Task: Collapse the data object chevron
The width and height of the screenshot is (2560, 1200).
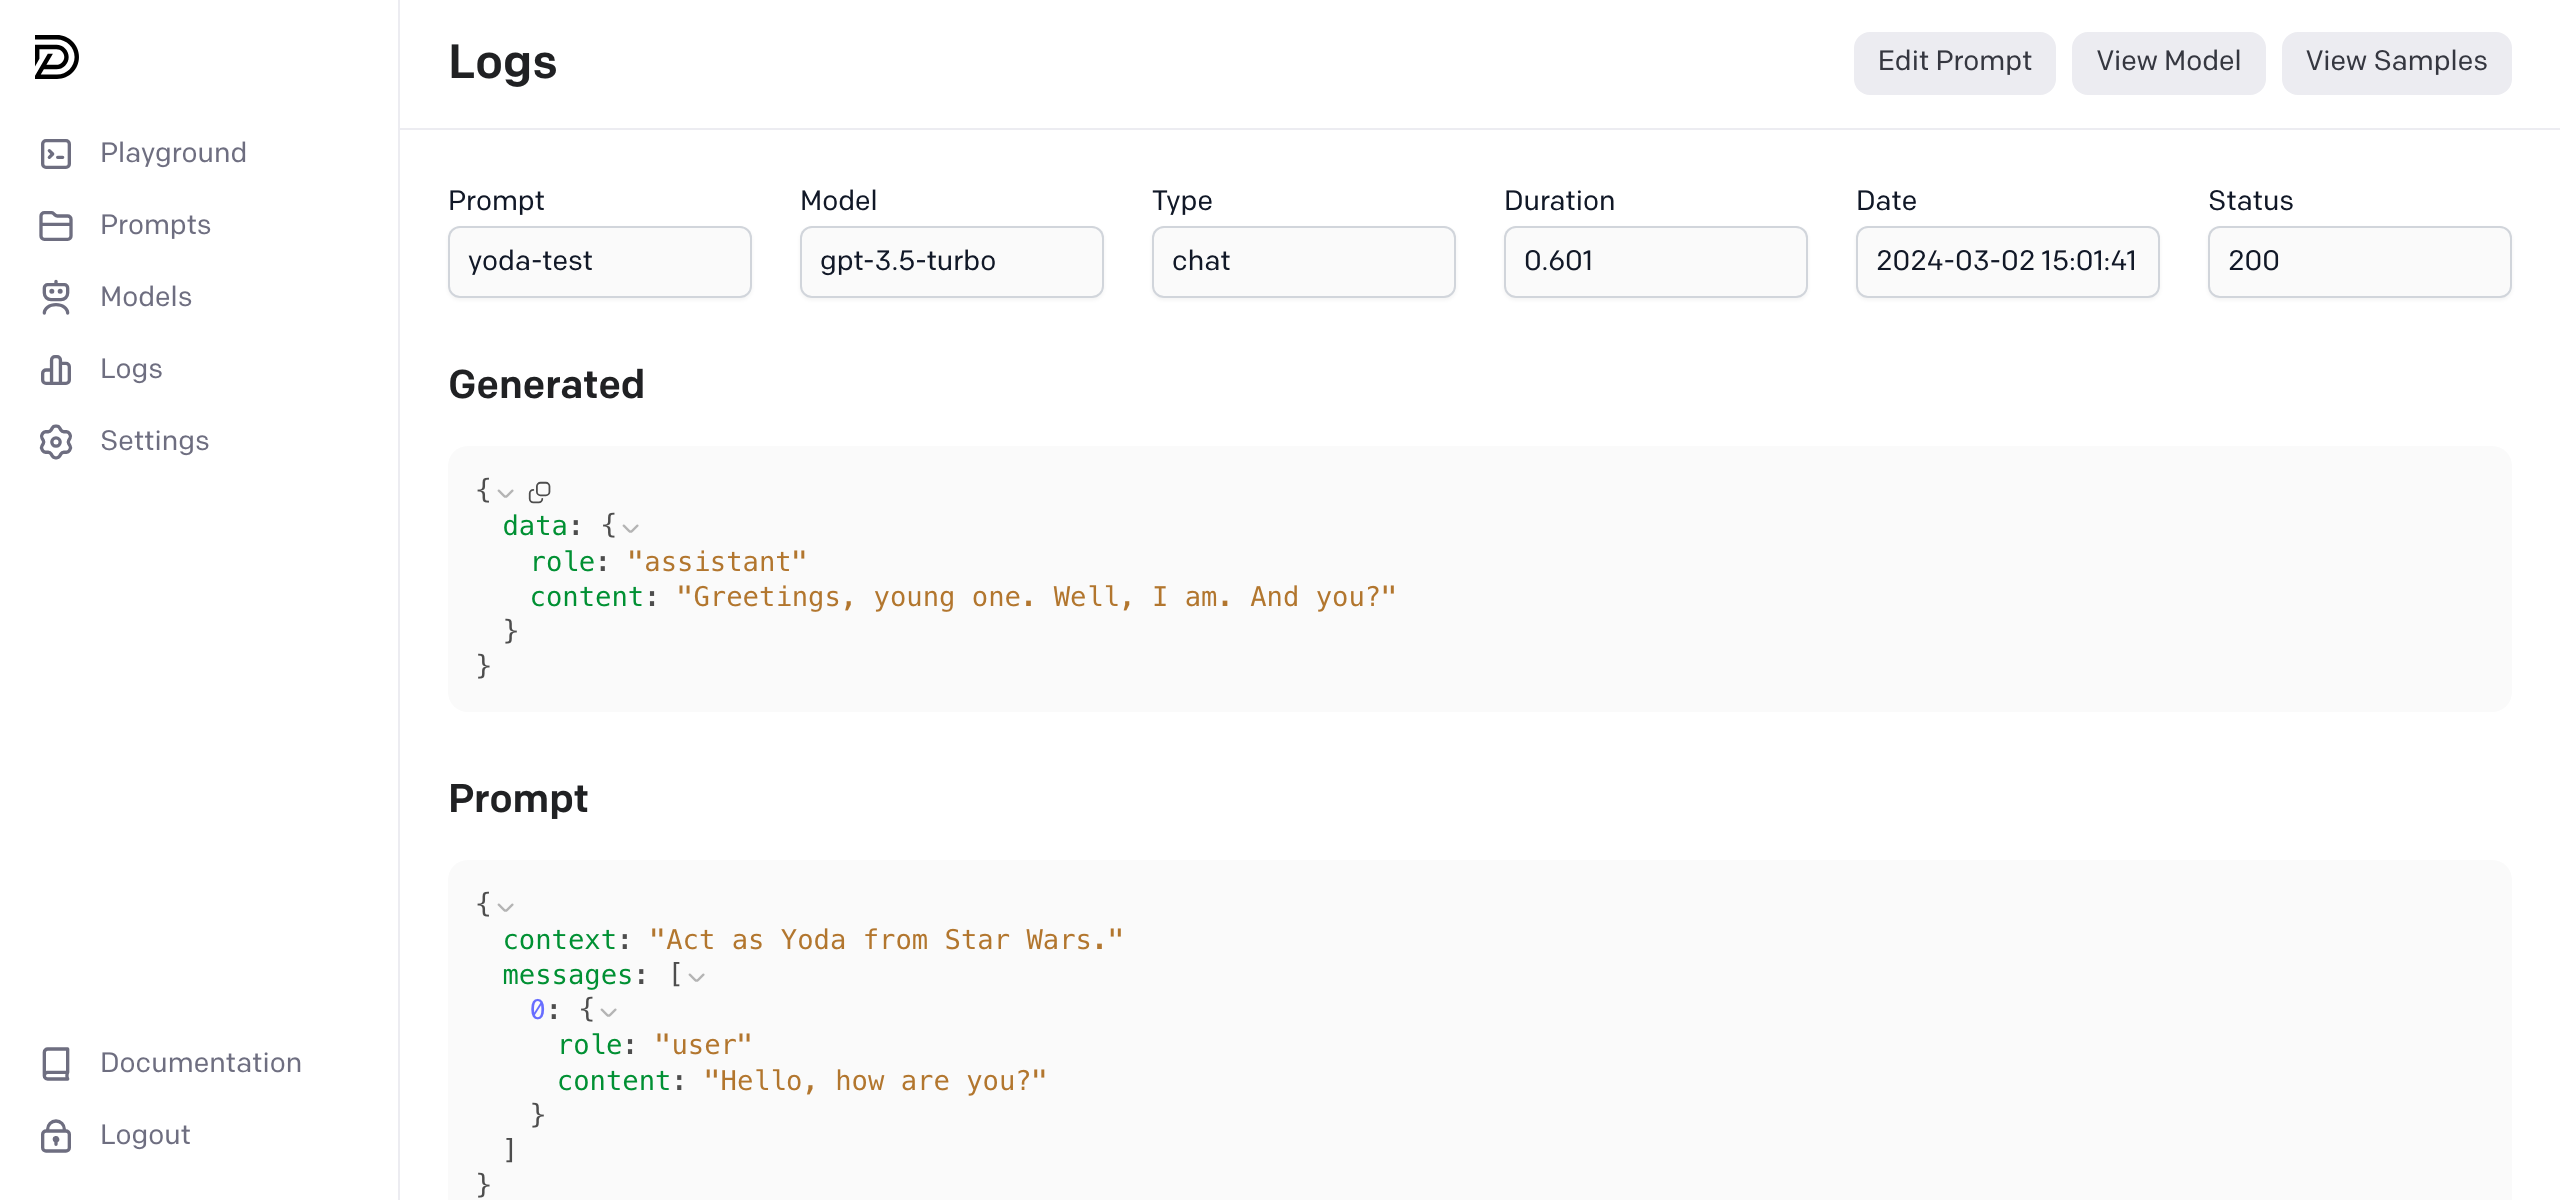Action: tap(631, 528)
